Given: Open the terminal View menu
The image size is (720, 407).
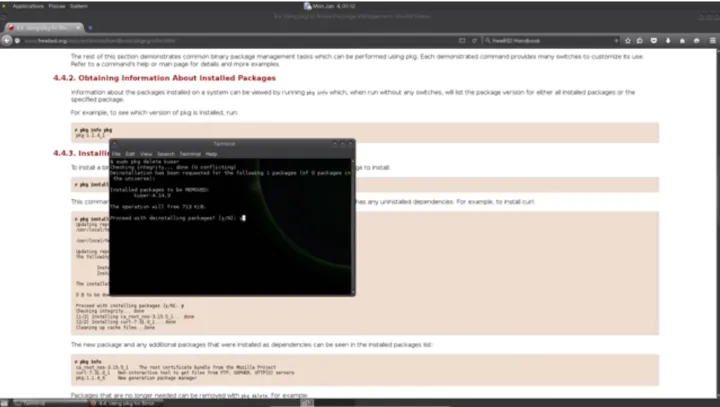Looking at the screenshot, I should (146, 153).
